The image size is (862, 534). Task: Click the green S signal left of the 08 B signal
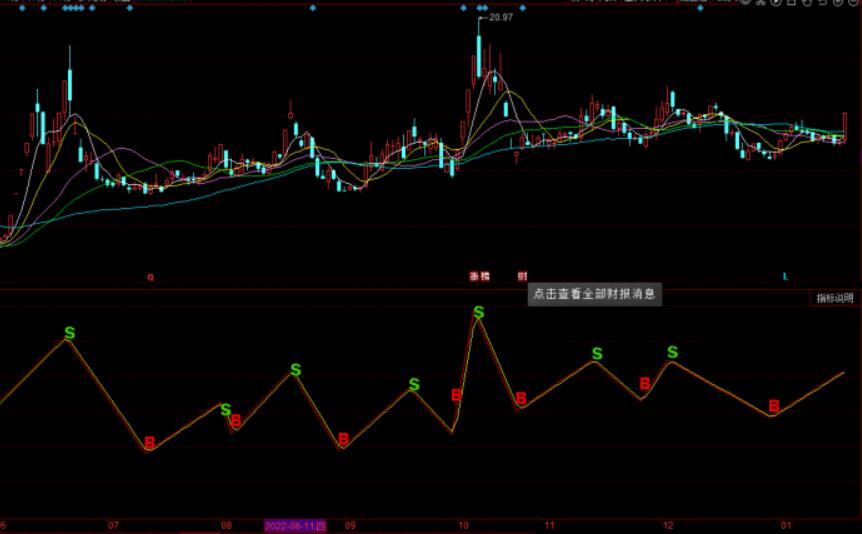pos(225,409)
